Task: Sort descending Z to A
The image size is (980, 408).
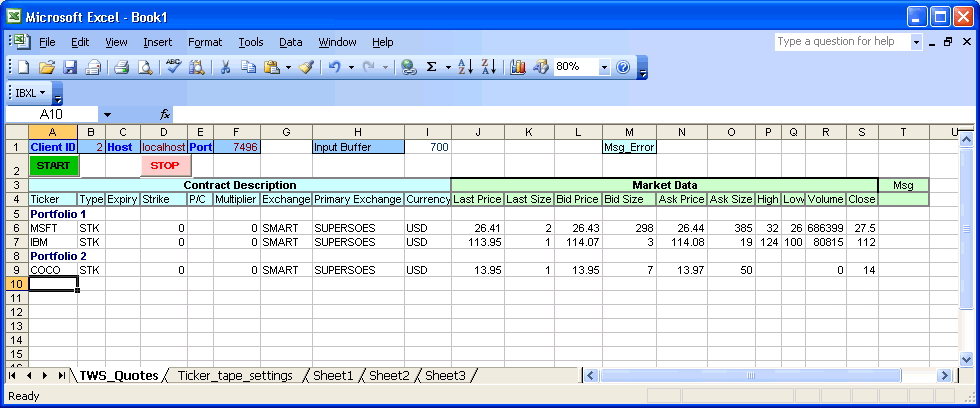Action: [x=489, y=67]
